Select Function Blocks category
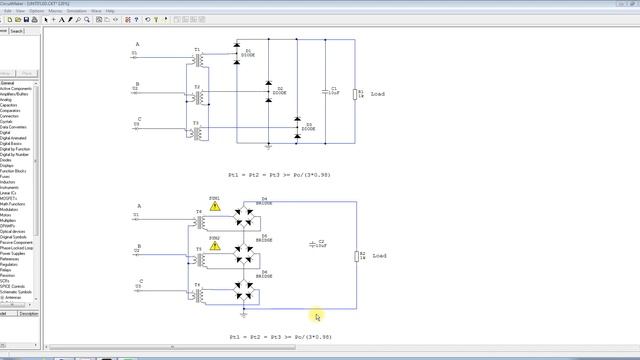The height and width of the screenshot is (360, 640). 13,171
